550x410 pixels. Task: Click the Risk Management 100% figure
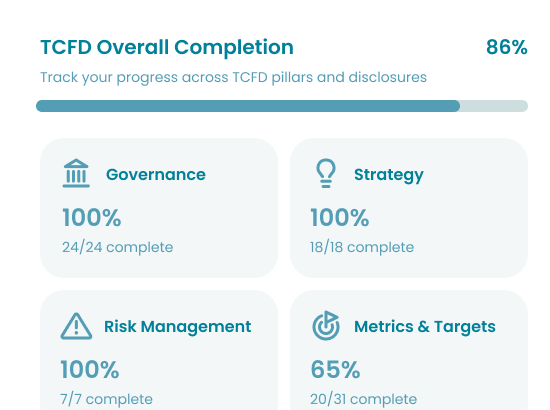(90, 369)
